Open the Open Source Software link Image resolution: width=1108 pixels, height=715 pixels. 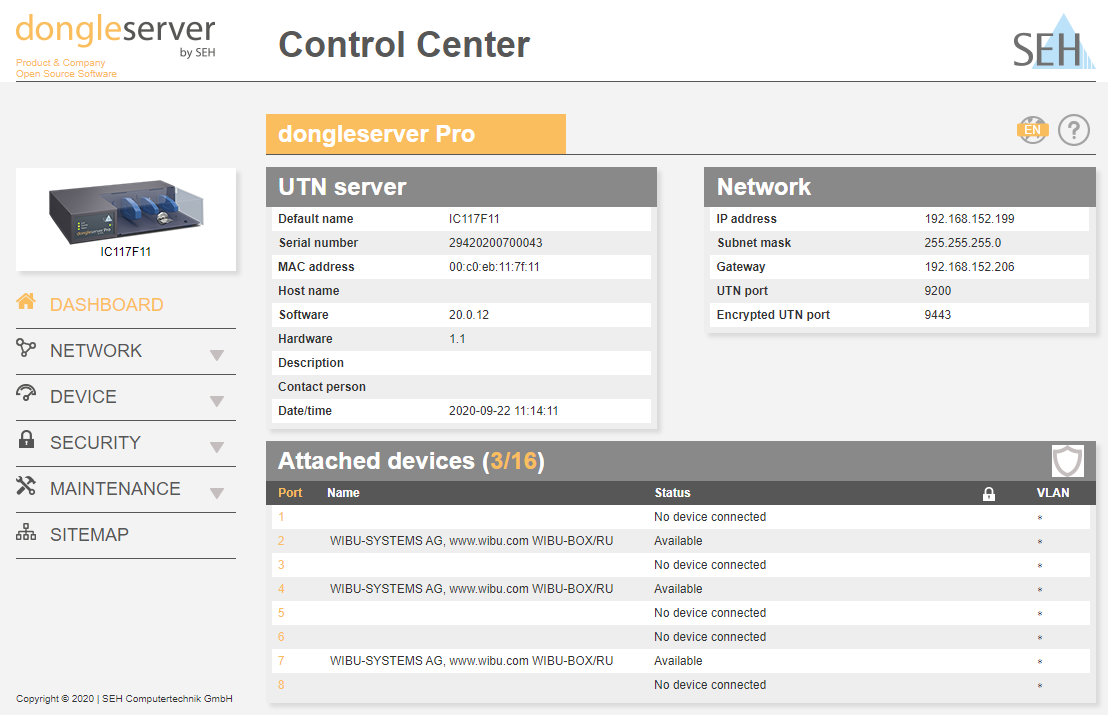coord(66,74)
